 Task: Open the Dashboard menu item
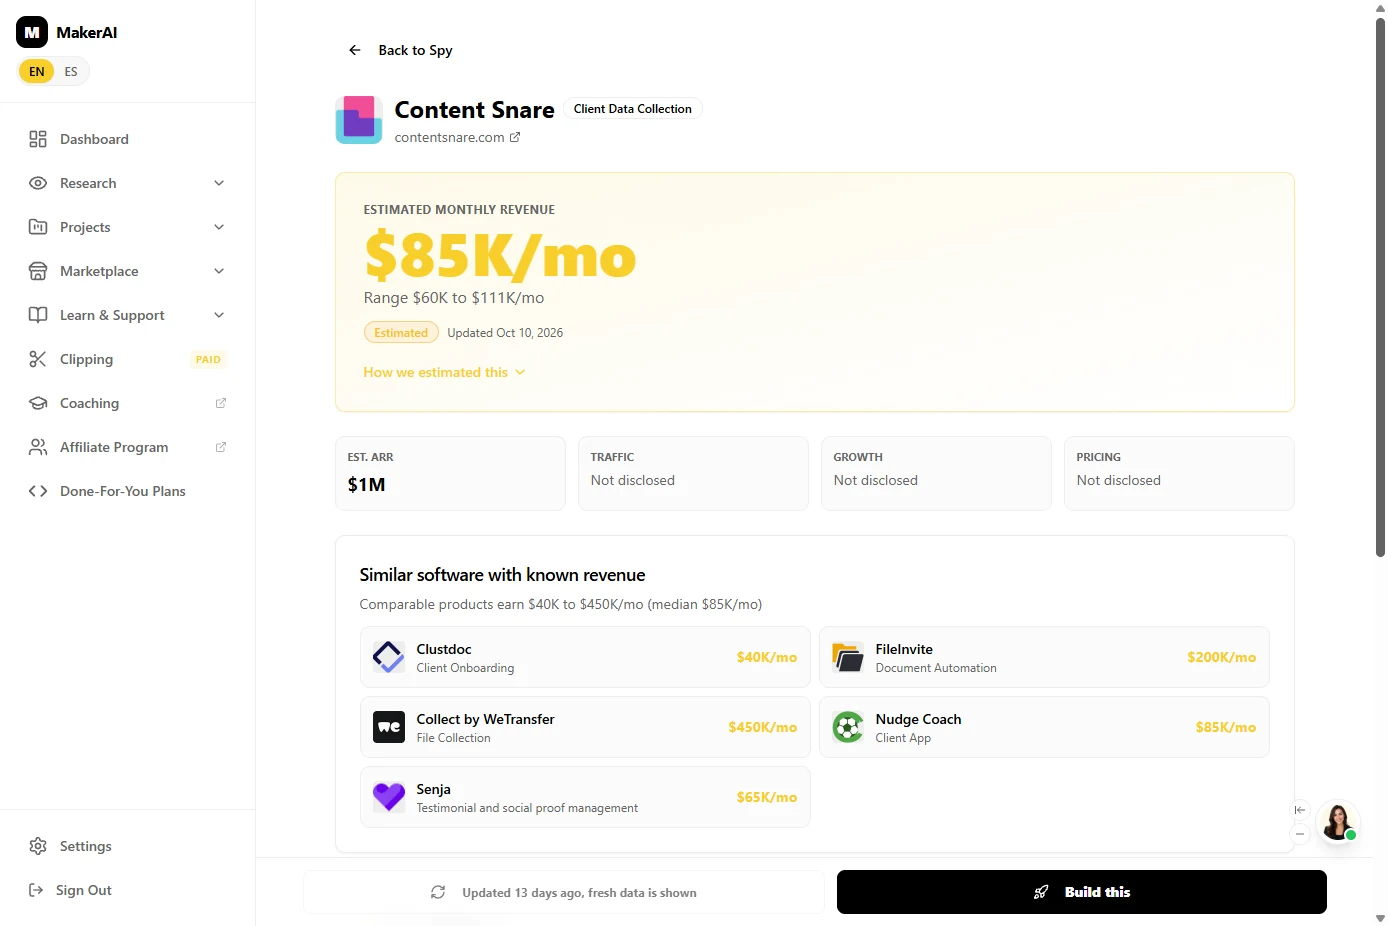(x=128, y=139)
